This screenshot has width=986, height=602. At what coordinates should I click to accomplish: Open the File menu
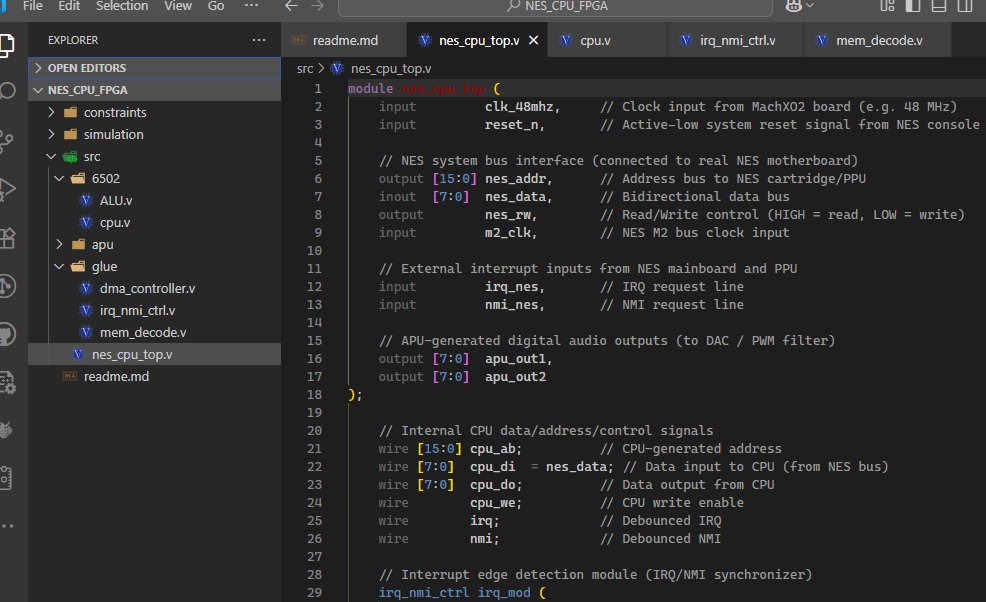tap(33, 6)
